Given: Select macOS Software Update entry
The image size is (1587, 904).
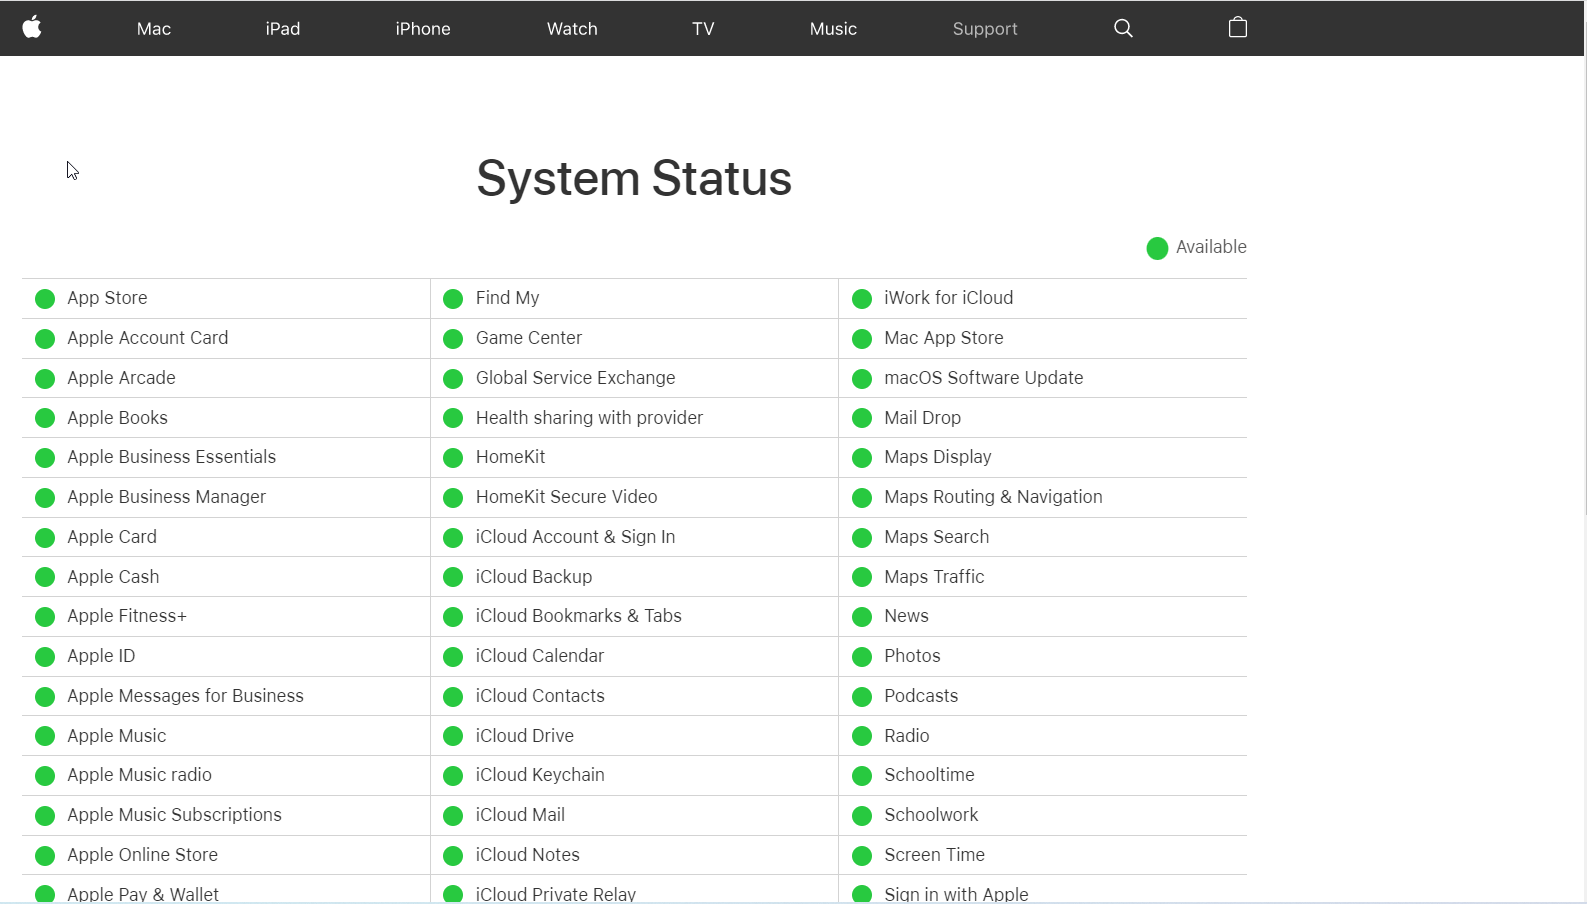Looking at the screenshot, I should 984,378.
